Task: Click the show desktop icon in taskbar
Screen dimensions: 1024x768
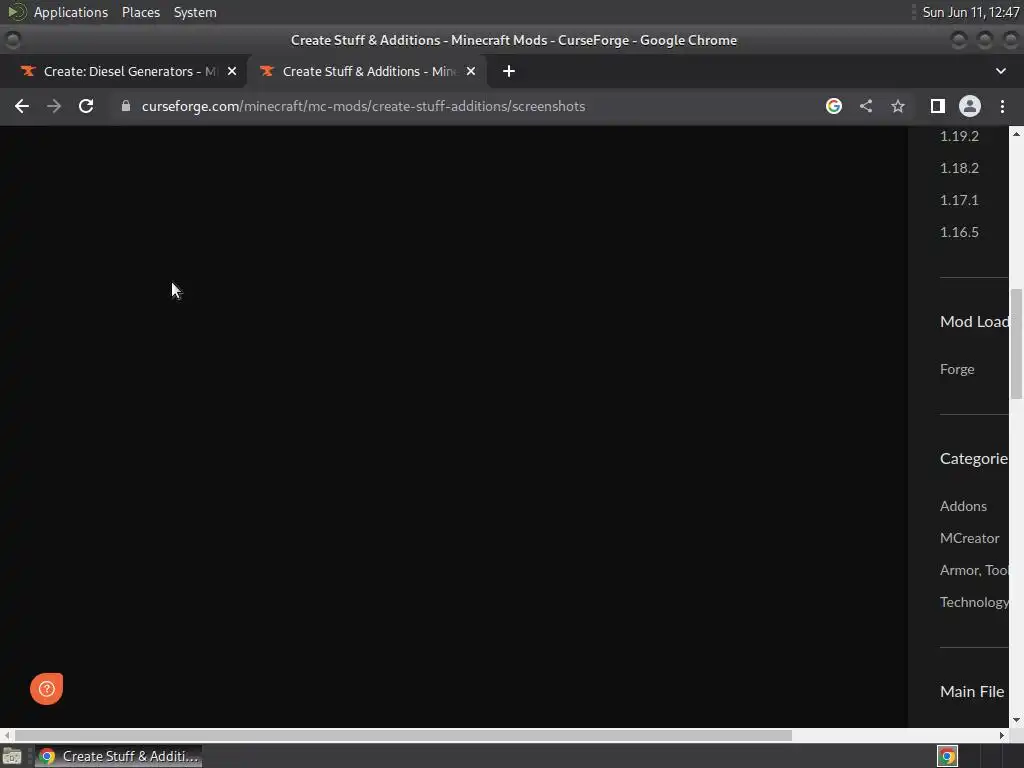Action: [12, 756]
